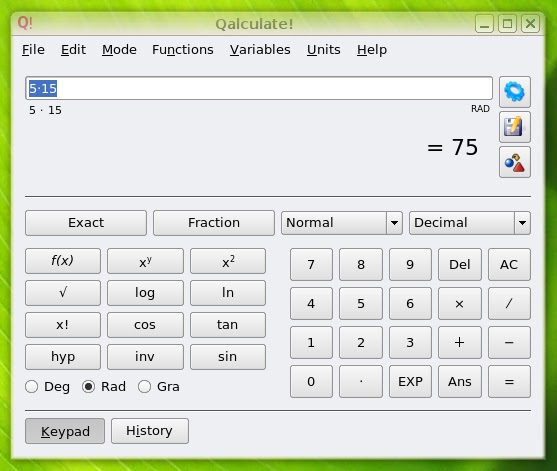This screenshot has width=557, height=471.
Task: Click the x squared button
Action: (x=228, y=261)
